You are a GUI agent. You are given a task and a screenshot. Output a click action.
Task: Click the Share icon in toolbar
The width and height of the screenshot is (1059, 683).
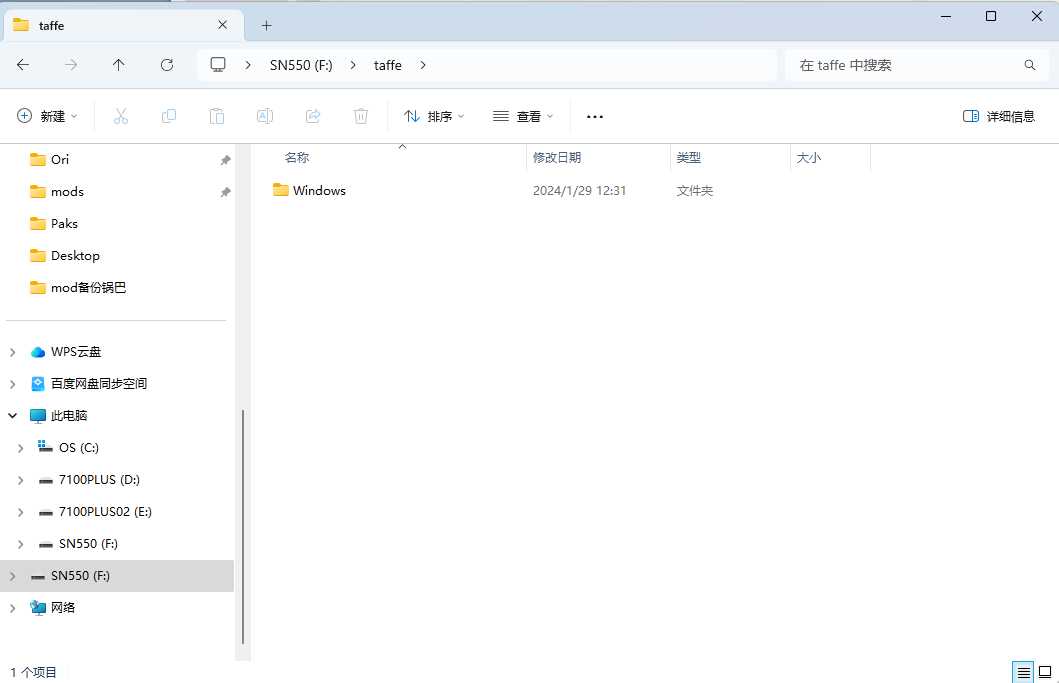pos(313,116)
